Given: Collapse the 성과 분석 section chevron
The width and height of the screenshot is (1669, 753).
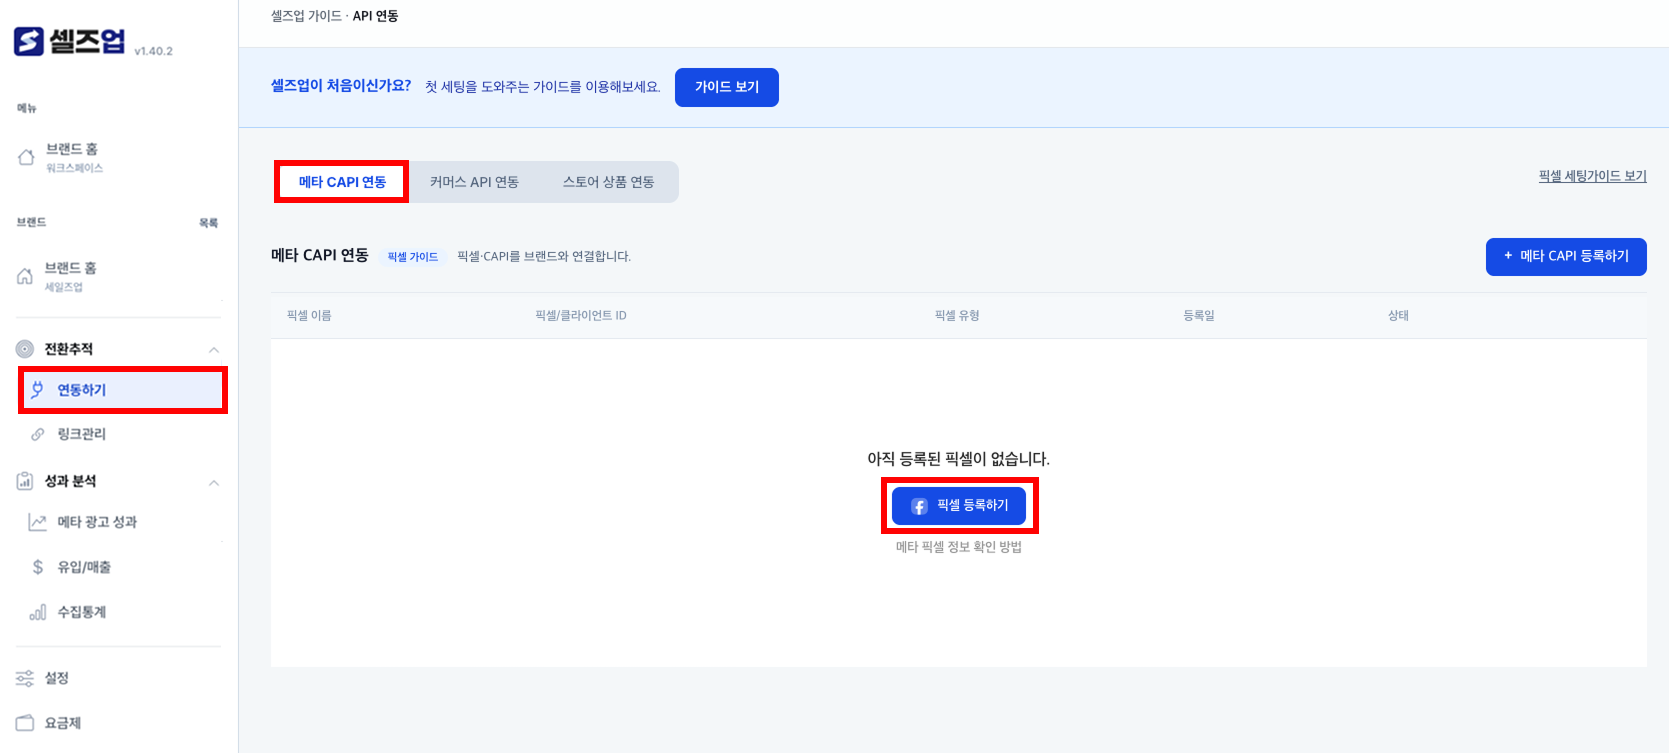Looking at the screenshot, I should click(213, 483).
